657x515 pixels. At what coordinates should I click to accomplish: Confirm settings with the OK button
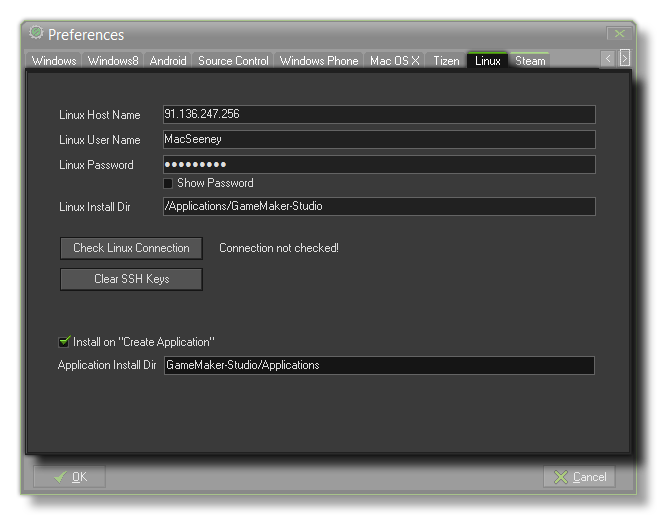(69, 477)
